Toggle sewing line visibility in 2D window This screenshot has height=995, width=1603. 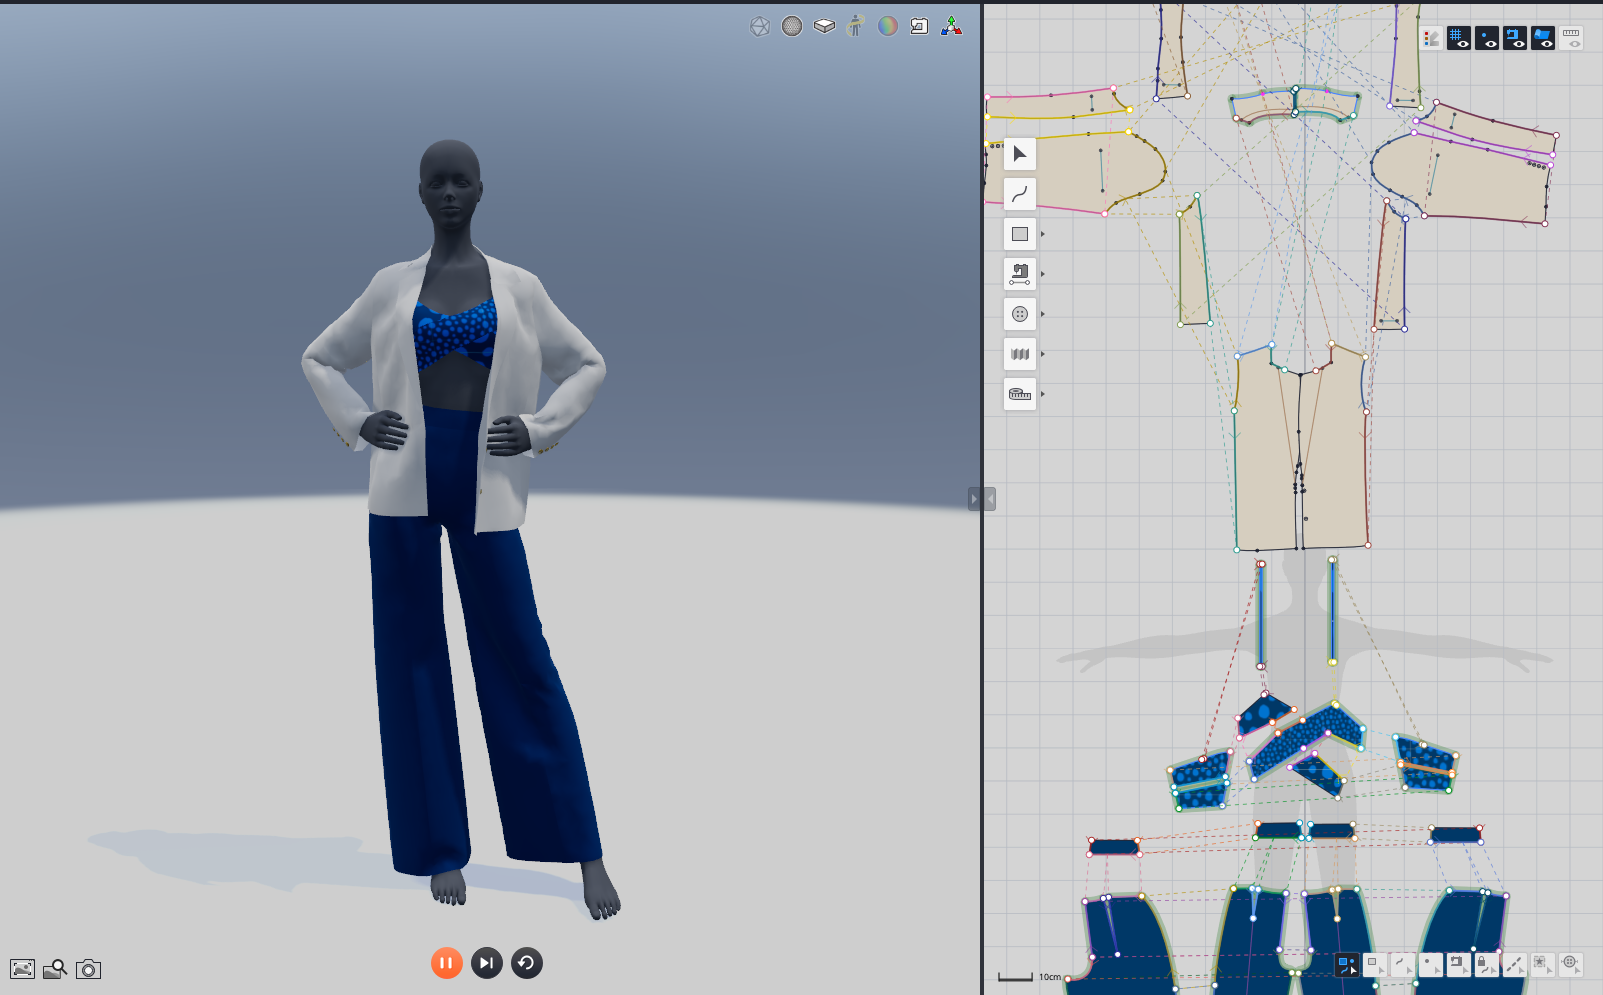tap(1515, 39)
